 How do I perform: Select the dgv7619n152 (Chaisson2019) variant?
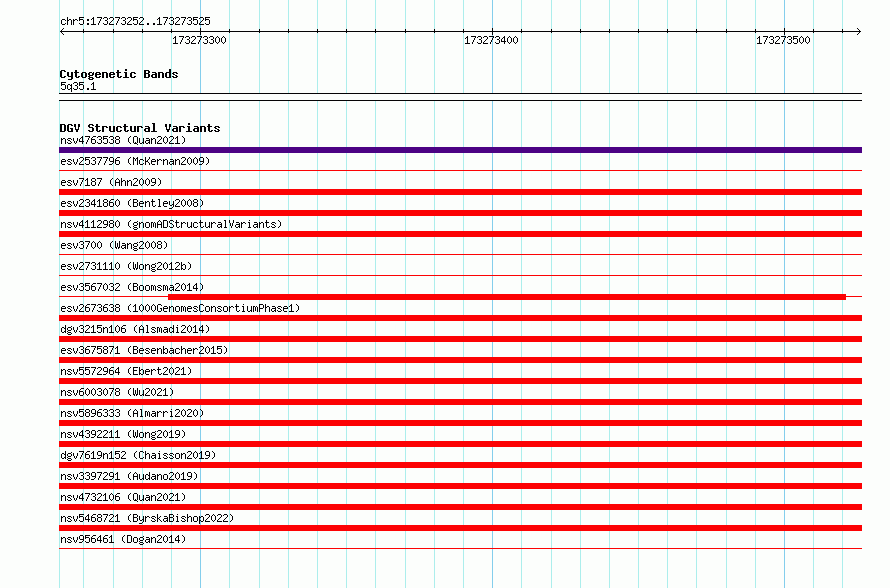[138, 455]
